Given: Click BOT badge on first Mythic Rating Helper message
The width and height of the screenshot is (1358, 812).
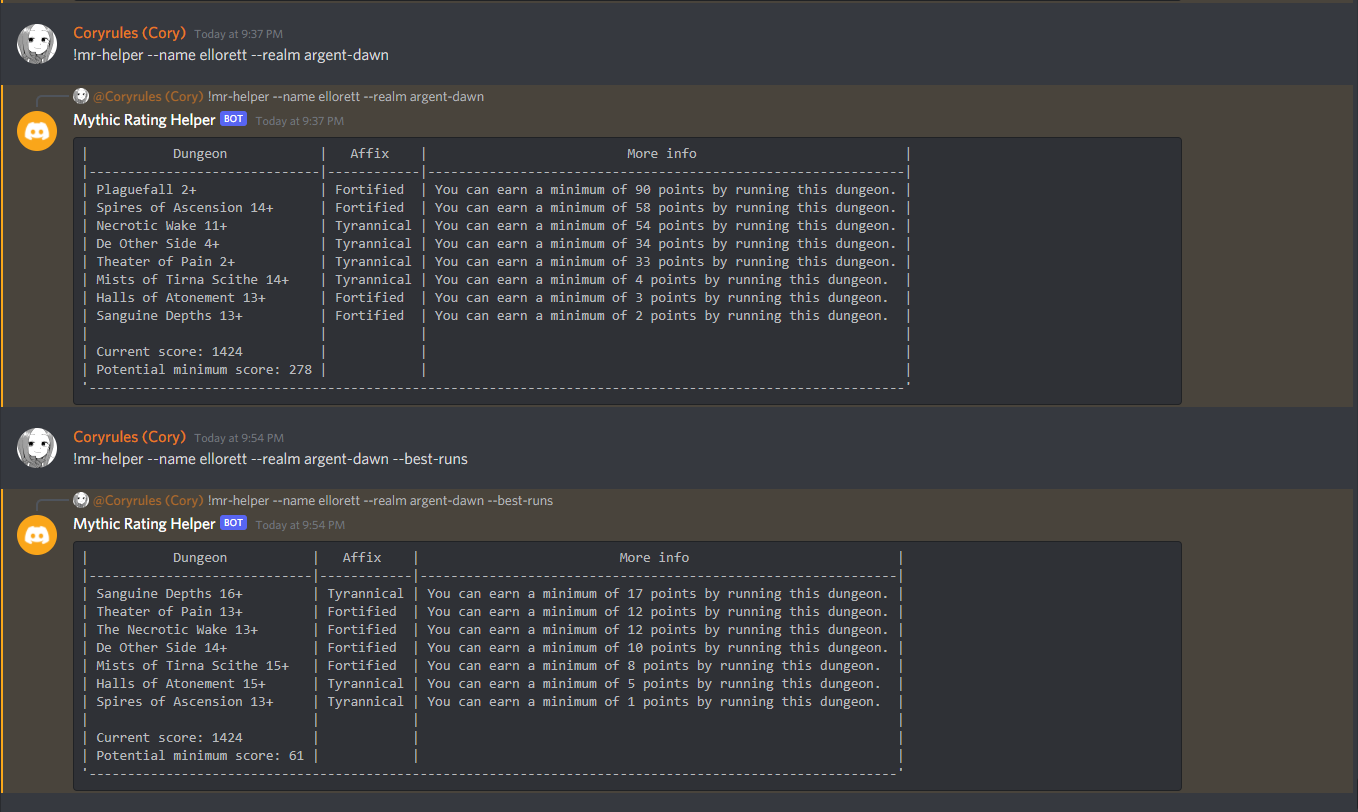Looking at the screenshot, I should (x=233, y=119).
